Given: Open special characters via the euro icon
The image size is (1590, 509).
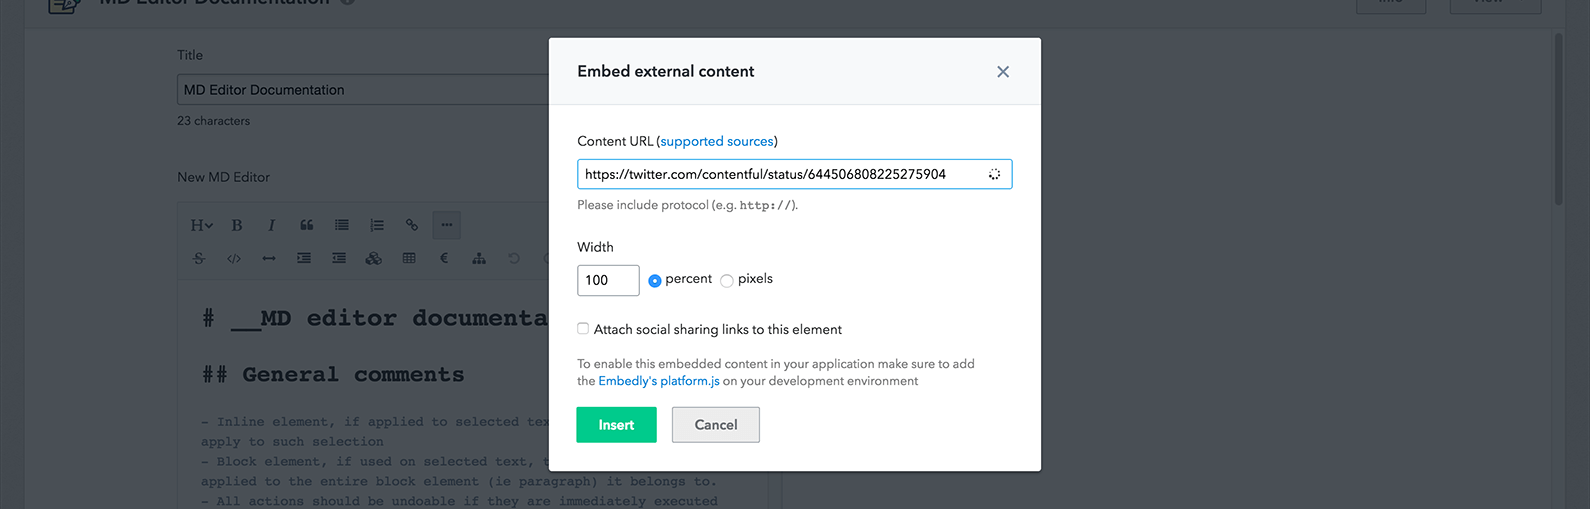Looking at the screenshot, I should click(x=444, y=258).
